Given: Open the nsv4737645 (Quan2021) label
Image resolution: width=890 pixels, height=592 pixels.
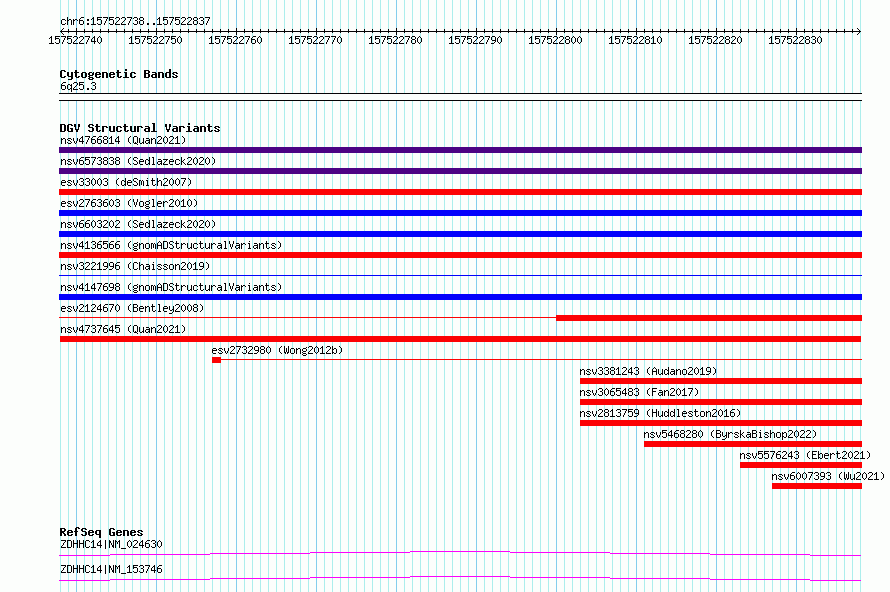Looking at the screenshot, I should point(123,329).
